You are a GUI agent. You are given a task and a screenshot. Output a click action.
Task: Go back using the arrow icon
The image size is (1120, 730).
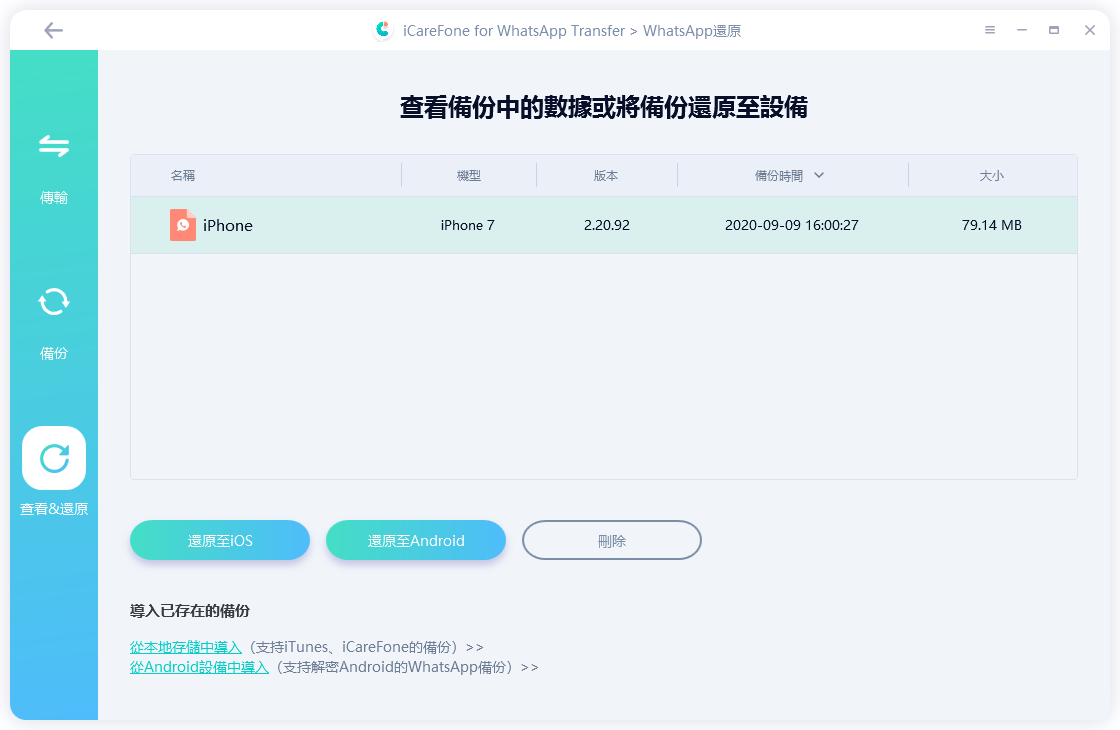[x=53, y=30]
